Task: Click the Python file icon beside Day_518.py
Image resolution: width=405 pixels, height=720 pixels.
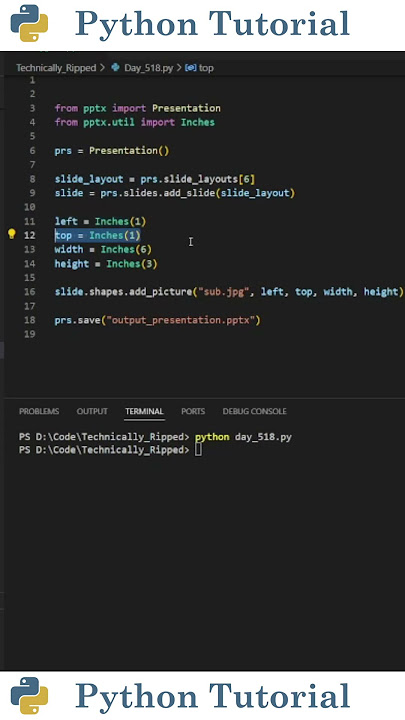Action: (x=115, y=68)
